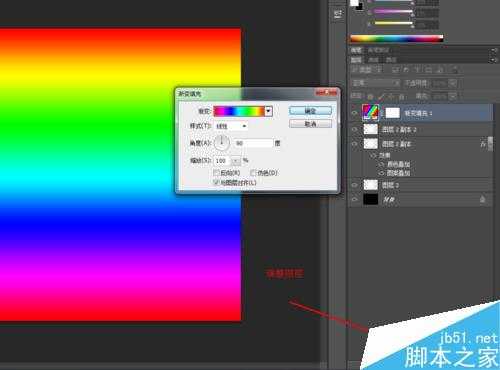This screenshot has width=500, height=370.
Task: Hide the 渐变填充 1 layer via its eye icon
Action: click(x=355, y=113)
